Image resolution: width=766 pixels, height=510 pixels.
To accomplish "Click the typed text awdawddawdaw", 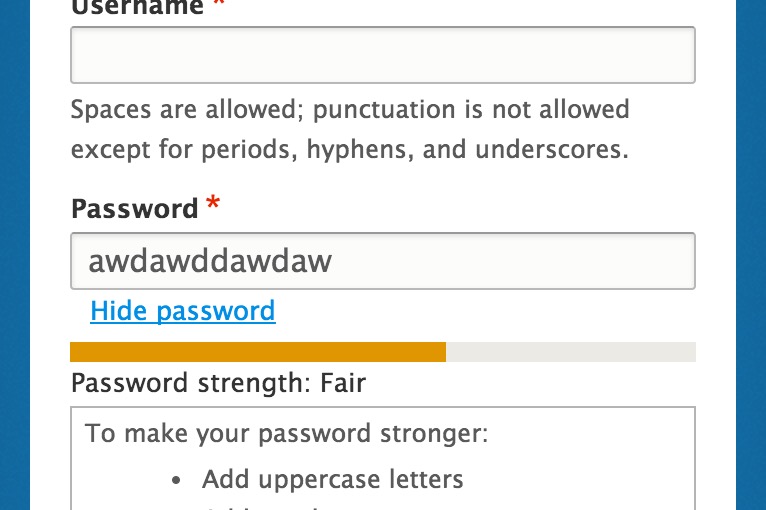I will point(210,261).
